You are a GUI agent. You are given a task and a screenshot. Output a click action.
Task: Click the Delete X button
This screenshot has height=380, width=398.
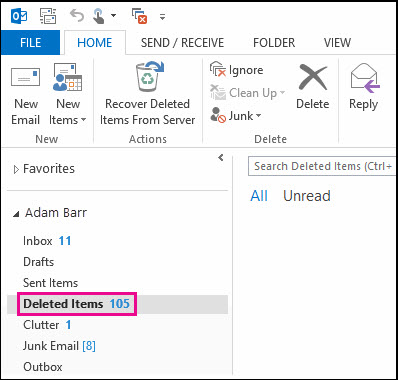313,87
